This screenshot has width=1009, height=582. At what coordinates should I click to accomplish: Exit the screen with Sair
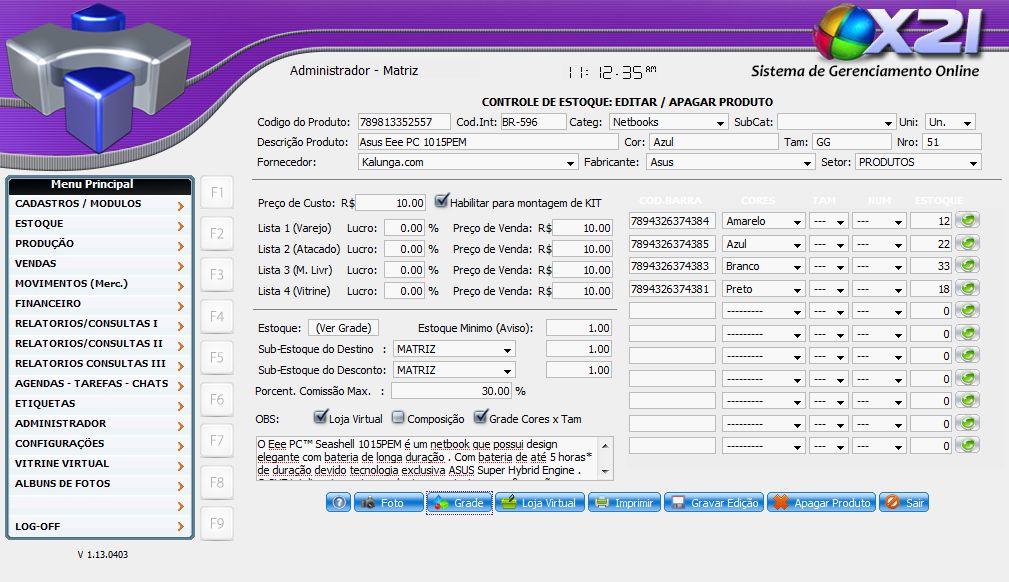click(904, 503)
